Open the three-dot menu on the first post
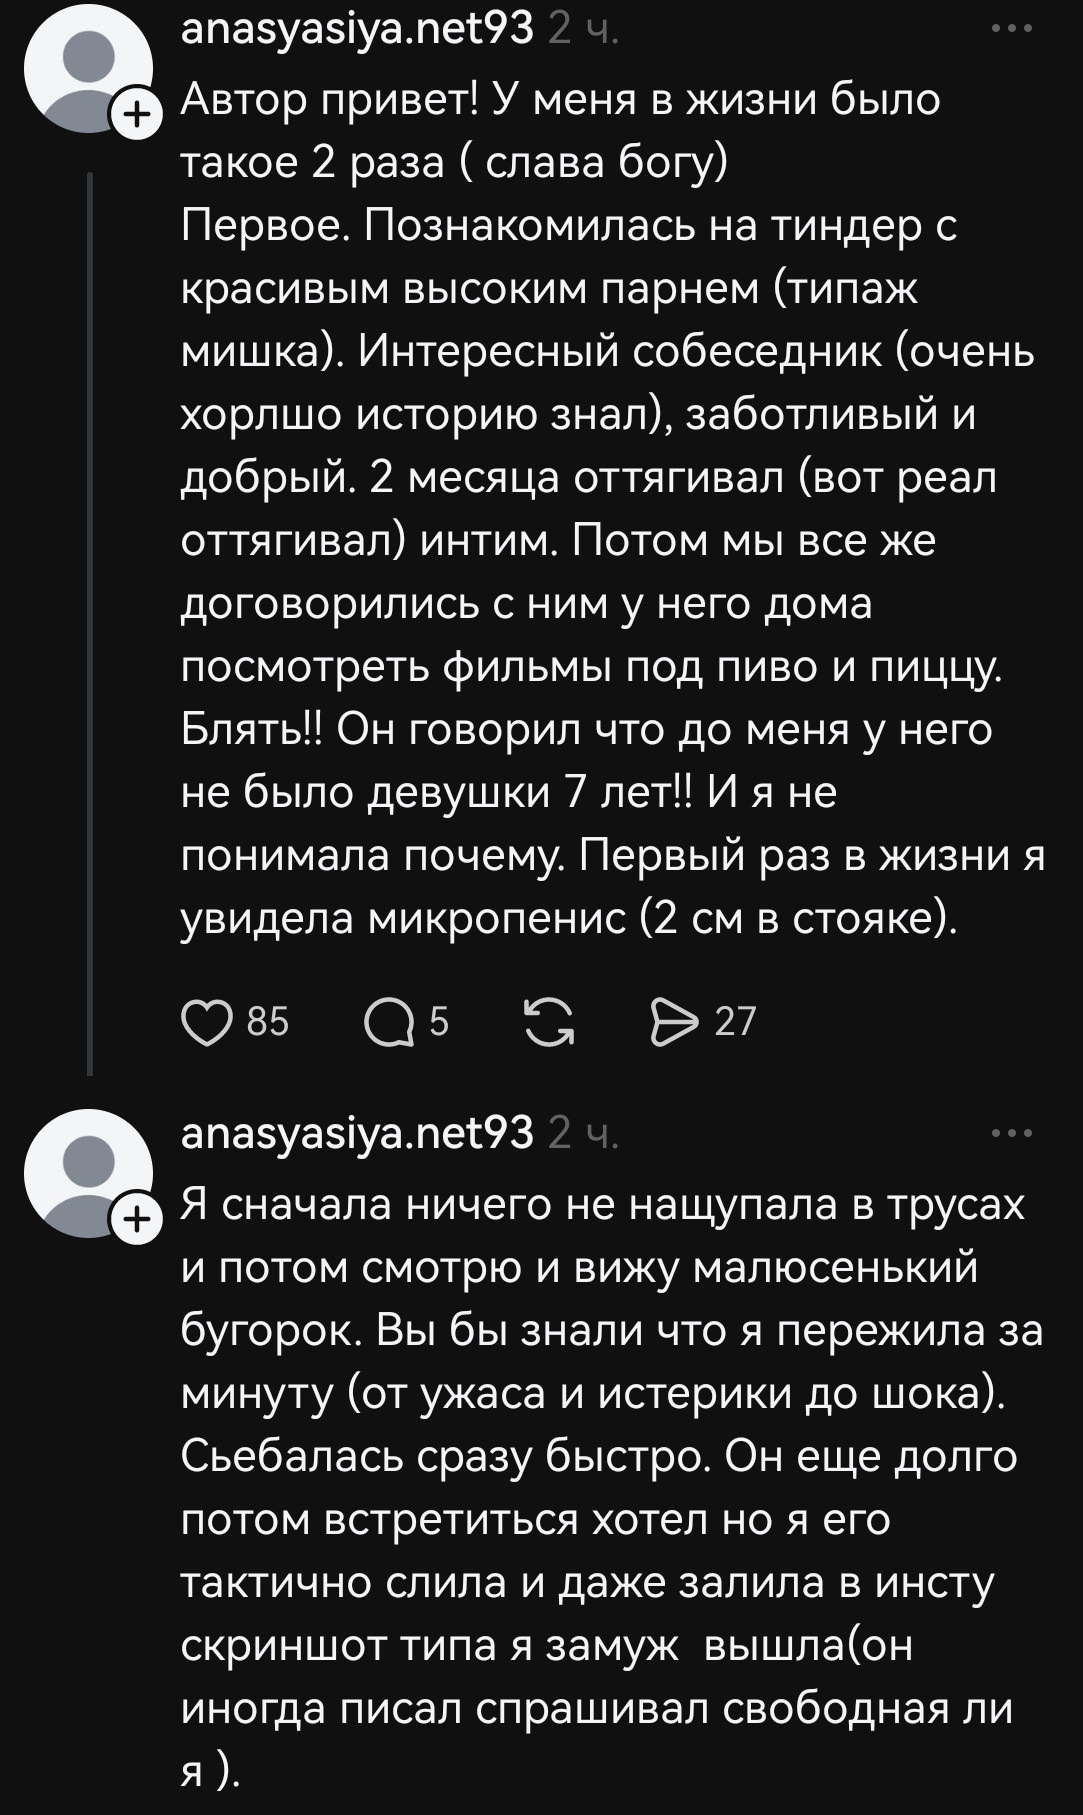 (x=1011, y=29)
